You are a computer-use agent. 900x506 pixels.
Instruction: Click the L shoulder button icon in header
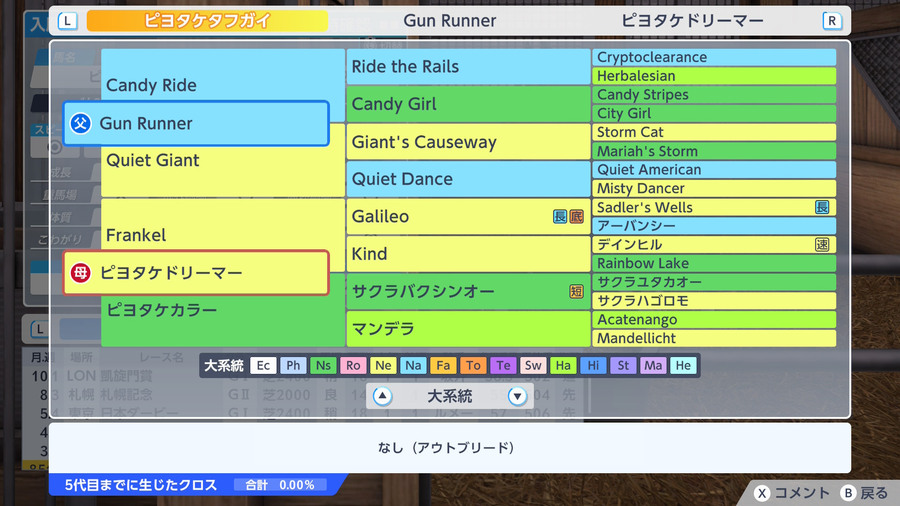(68, 21)
